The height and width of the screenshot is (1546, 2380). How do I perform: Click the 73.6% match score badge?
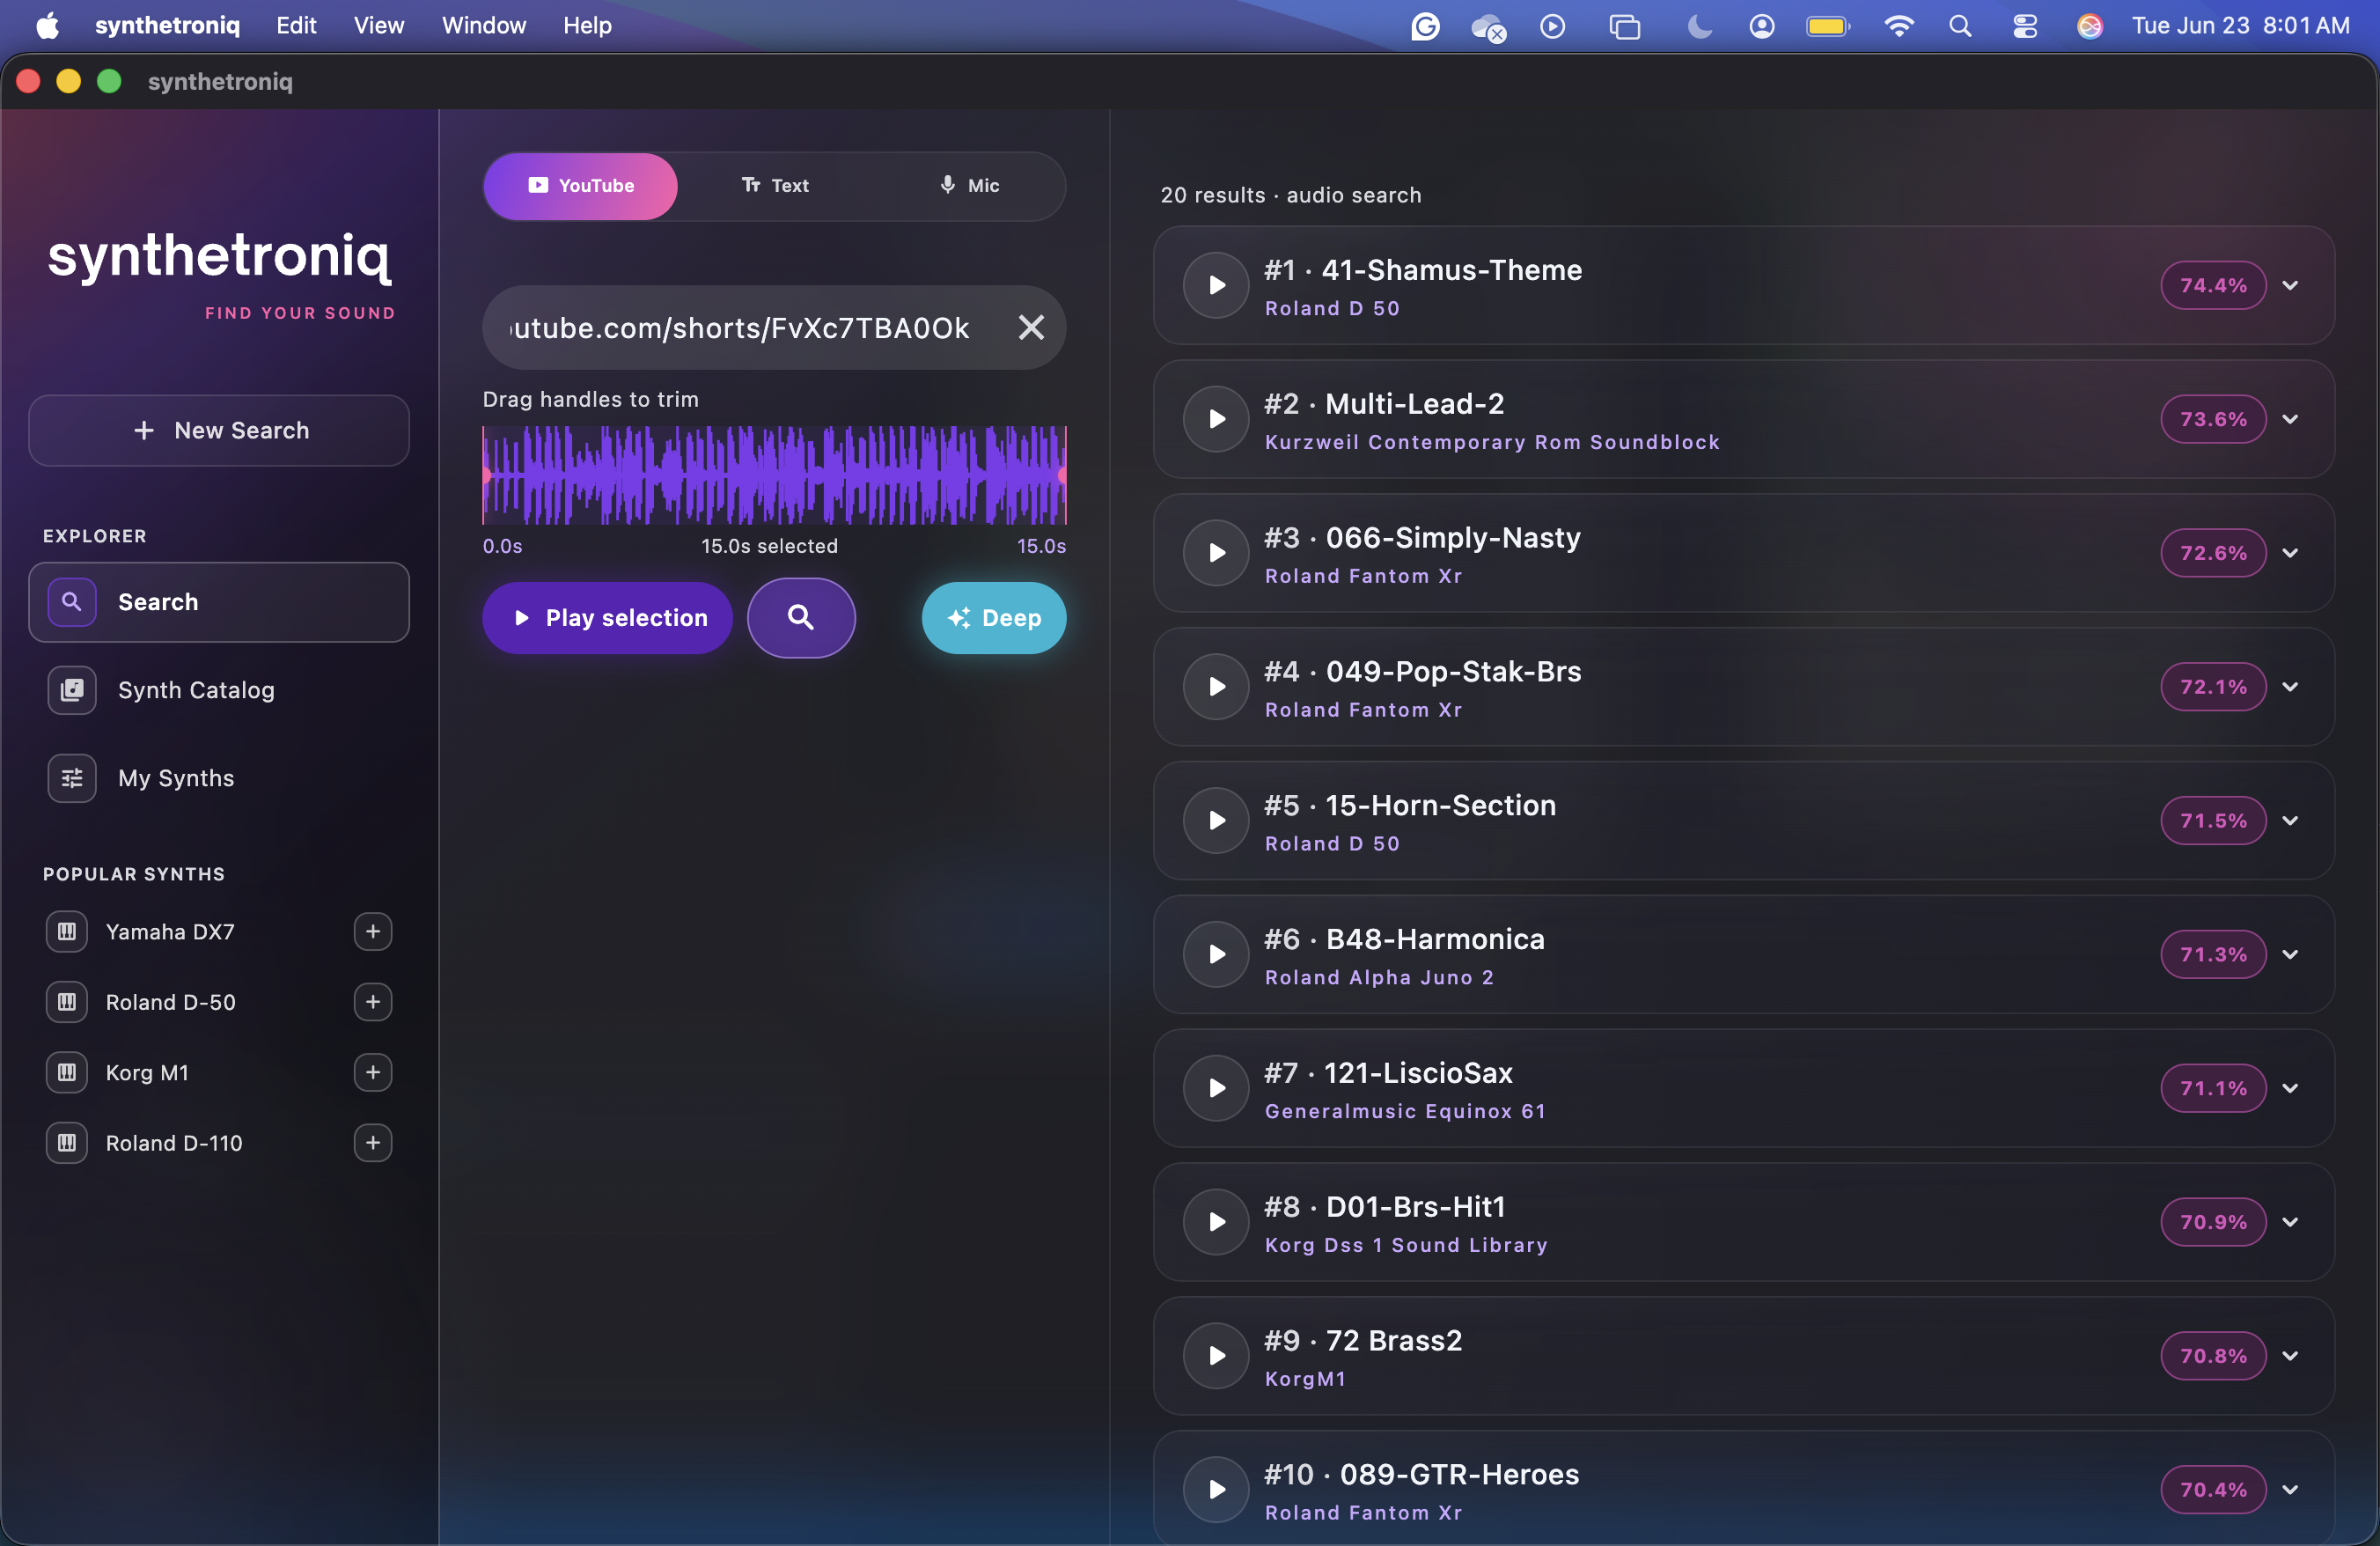point(2213,419)
